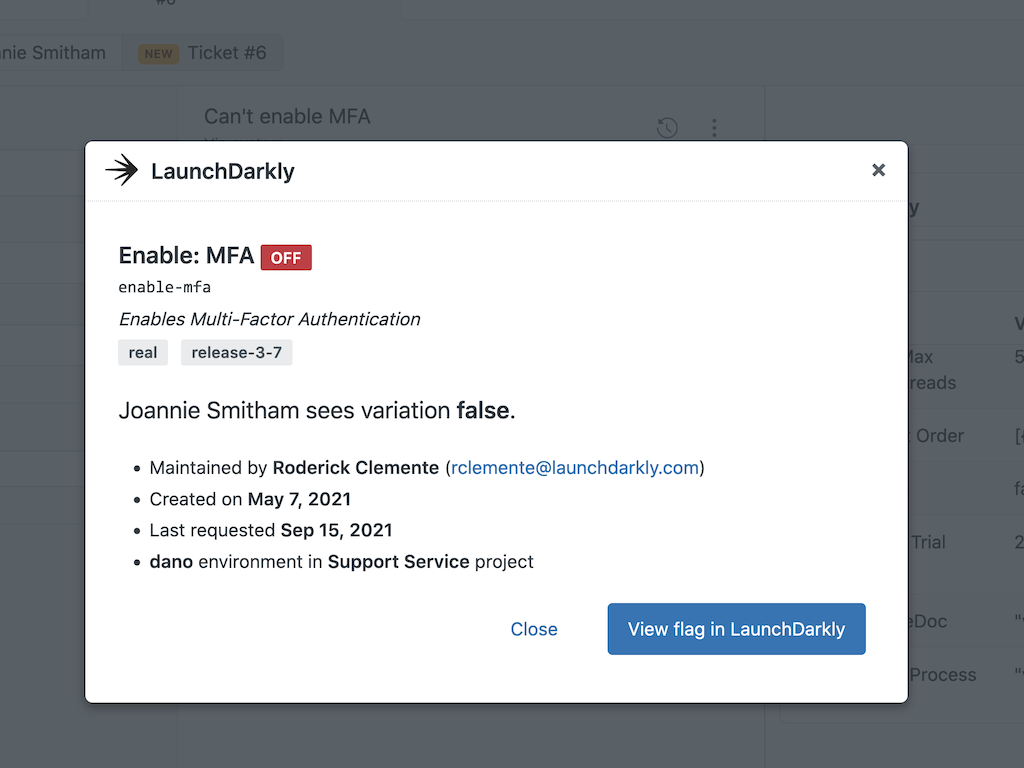
Task: Click the Support Service project name
Action: (398, 562)
